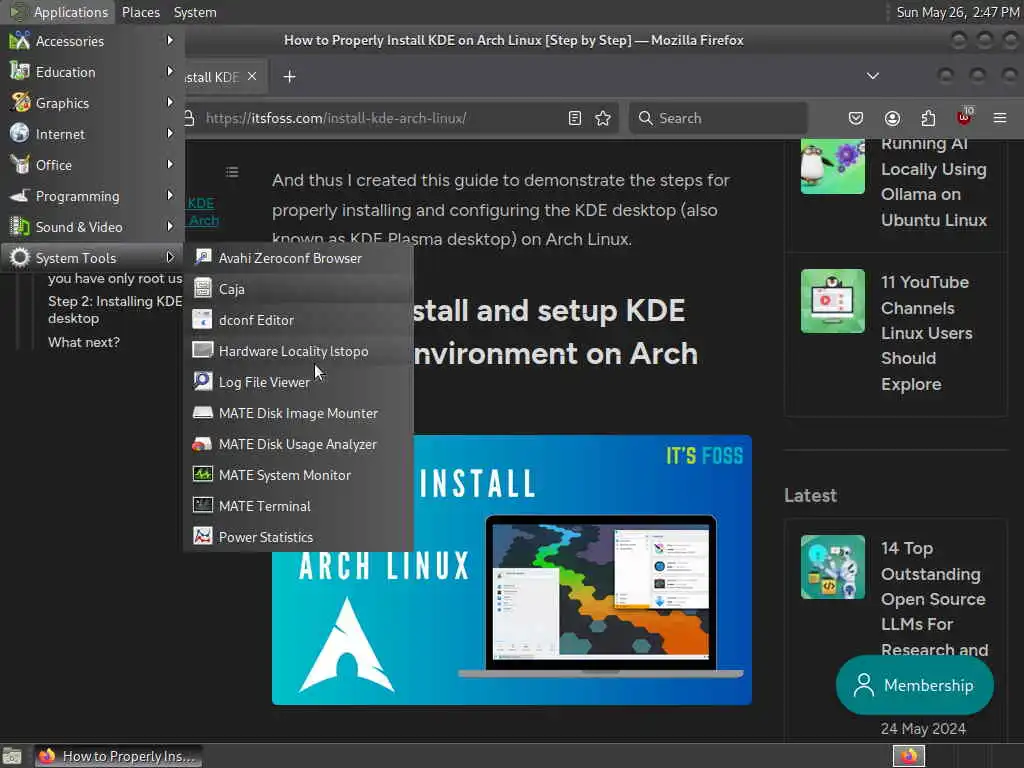This screenshot has width=1024, height=768.
Task: Expand the Programming submenu
Action: [92, 196]
